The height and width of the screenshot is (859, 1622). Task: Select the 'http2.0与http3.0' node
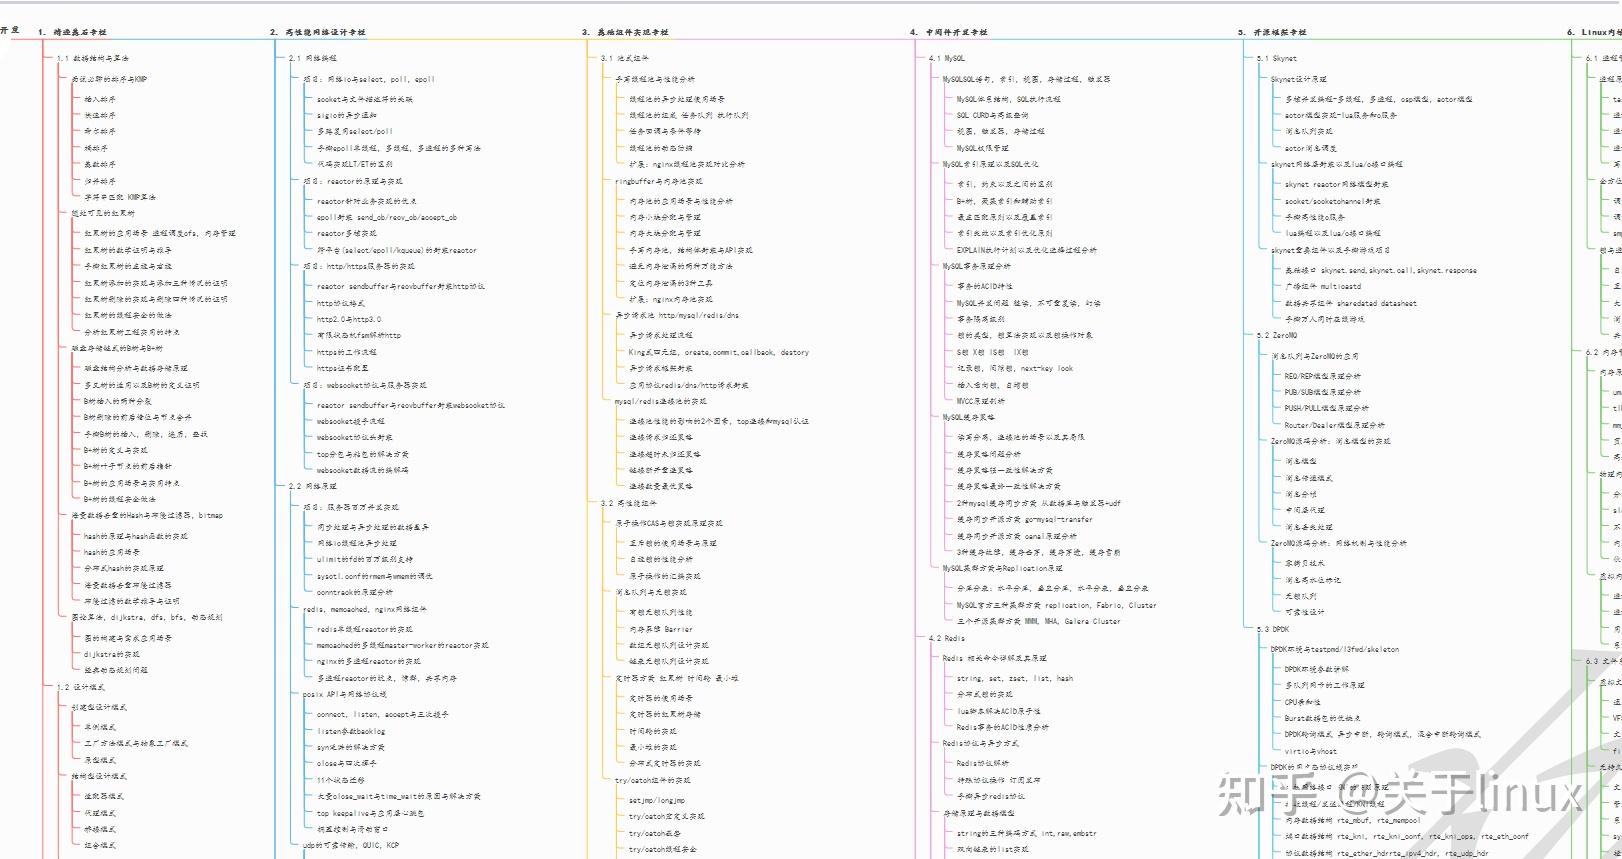[x=349, y=319]
